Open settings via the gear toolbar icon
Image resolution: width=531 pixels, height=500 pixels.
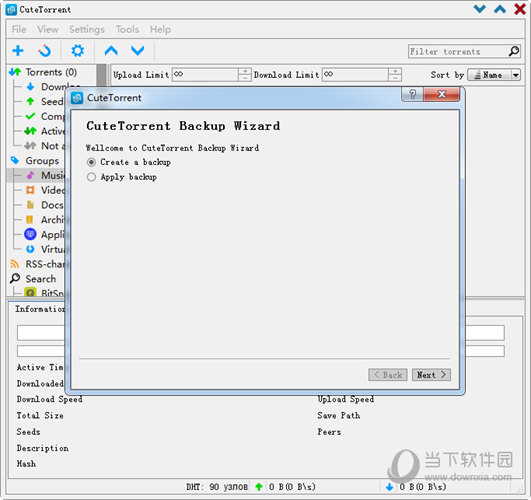(x=78, y=51)
